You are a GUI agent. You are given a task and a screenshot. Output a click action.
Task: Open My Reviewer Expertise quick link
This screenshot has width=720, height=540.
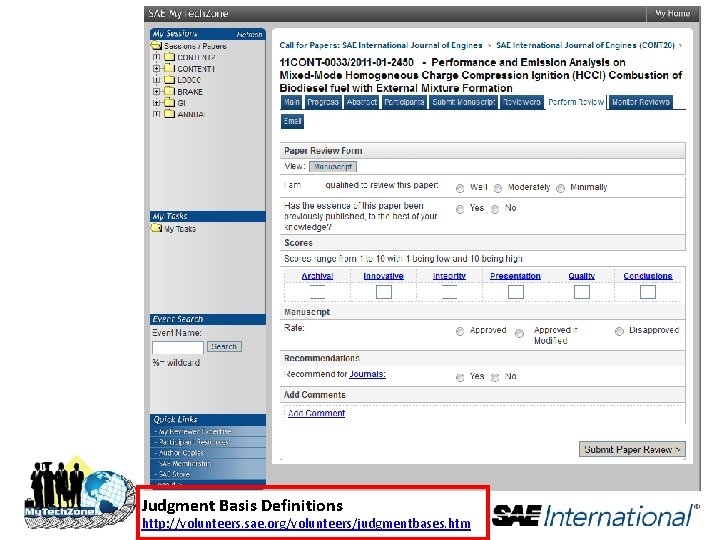[x=195, y=432]
